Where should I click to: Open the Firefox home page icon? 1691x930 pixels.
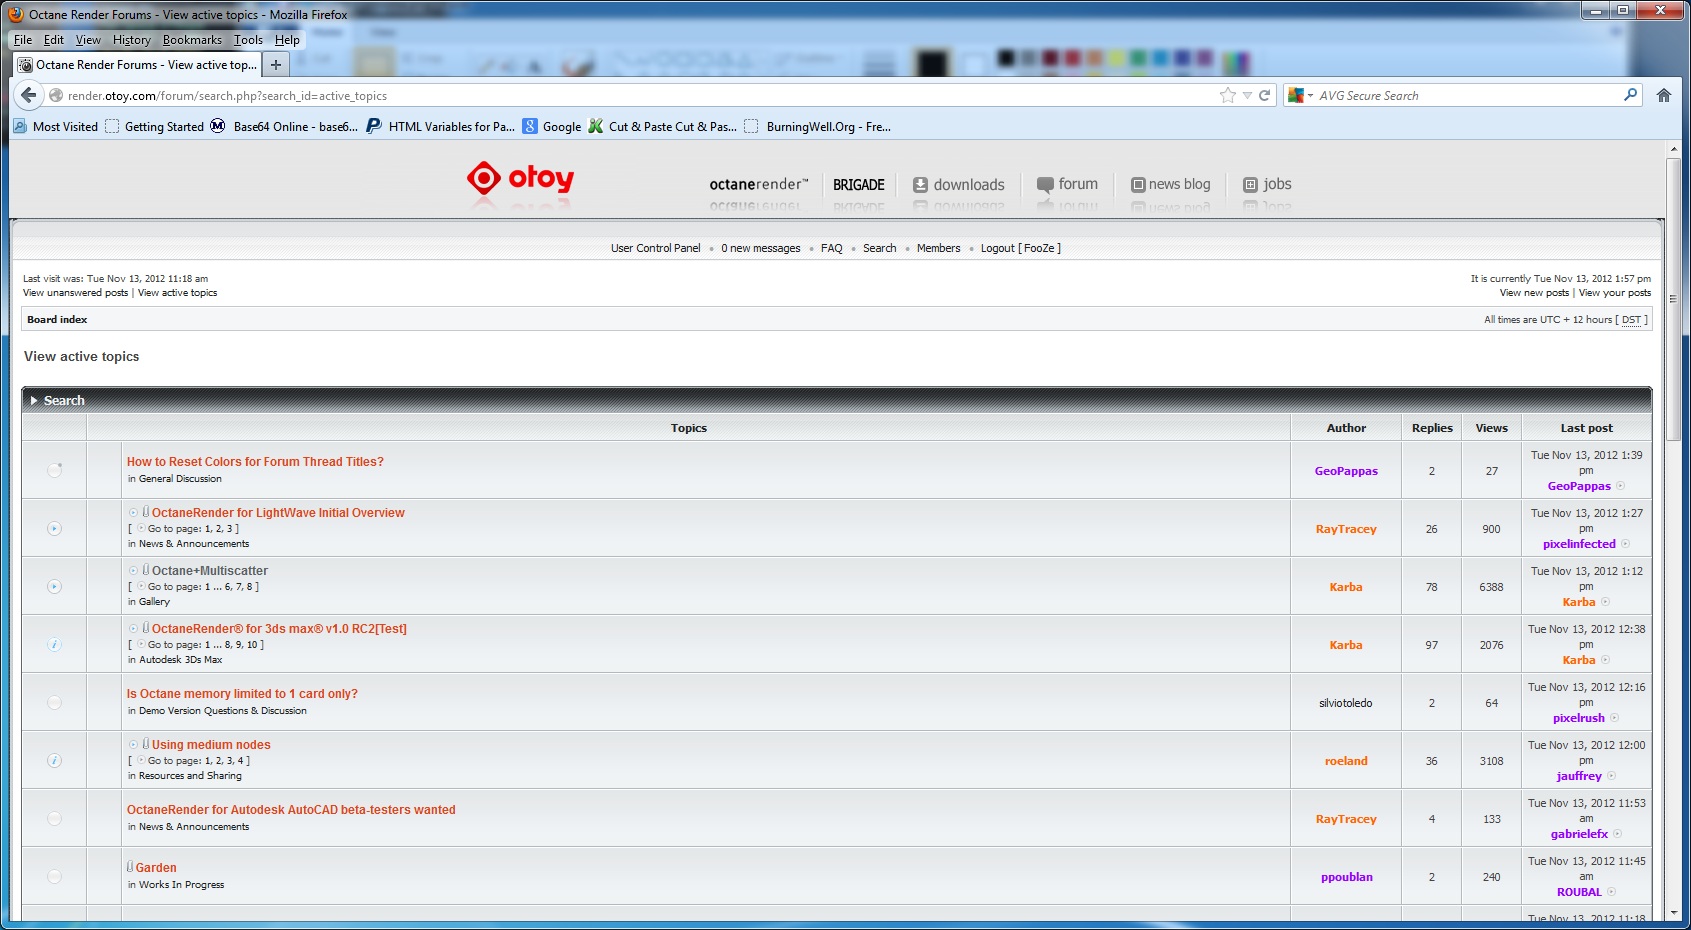(x=1664, y=95)
